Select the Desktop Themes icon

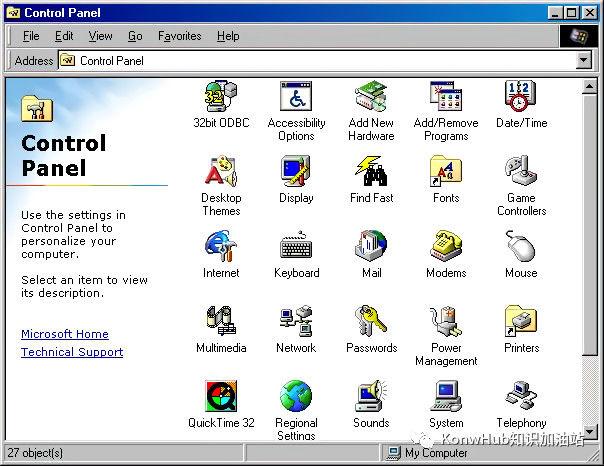pyautogui.click(x=221, y=171)
